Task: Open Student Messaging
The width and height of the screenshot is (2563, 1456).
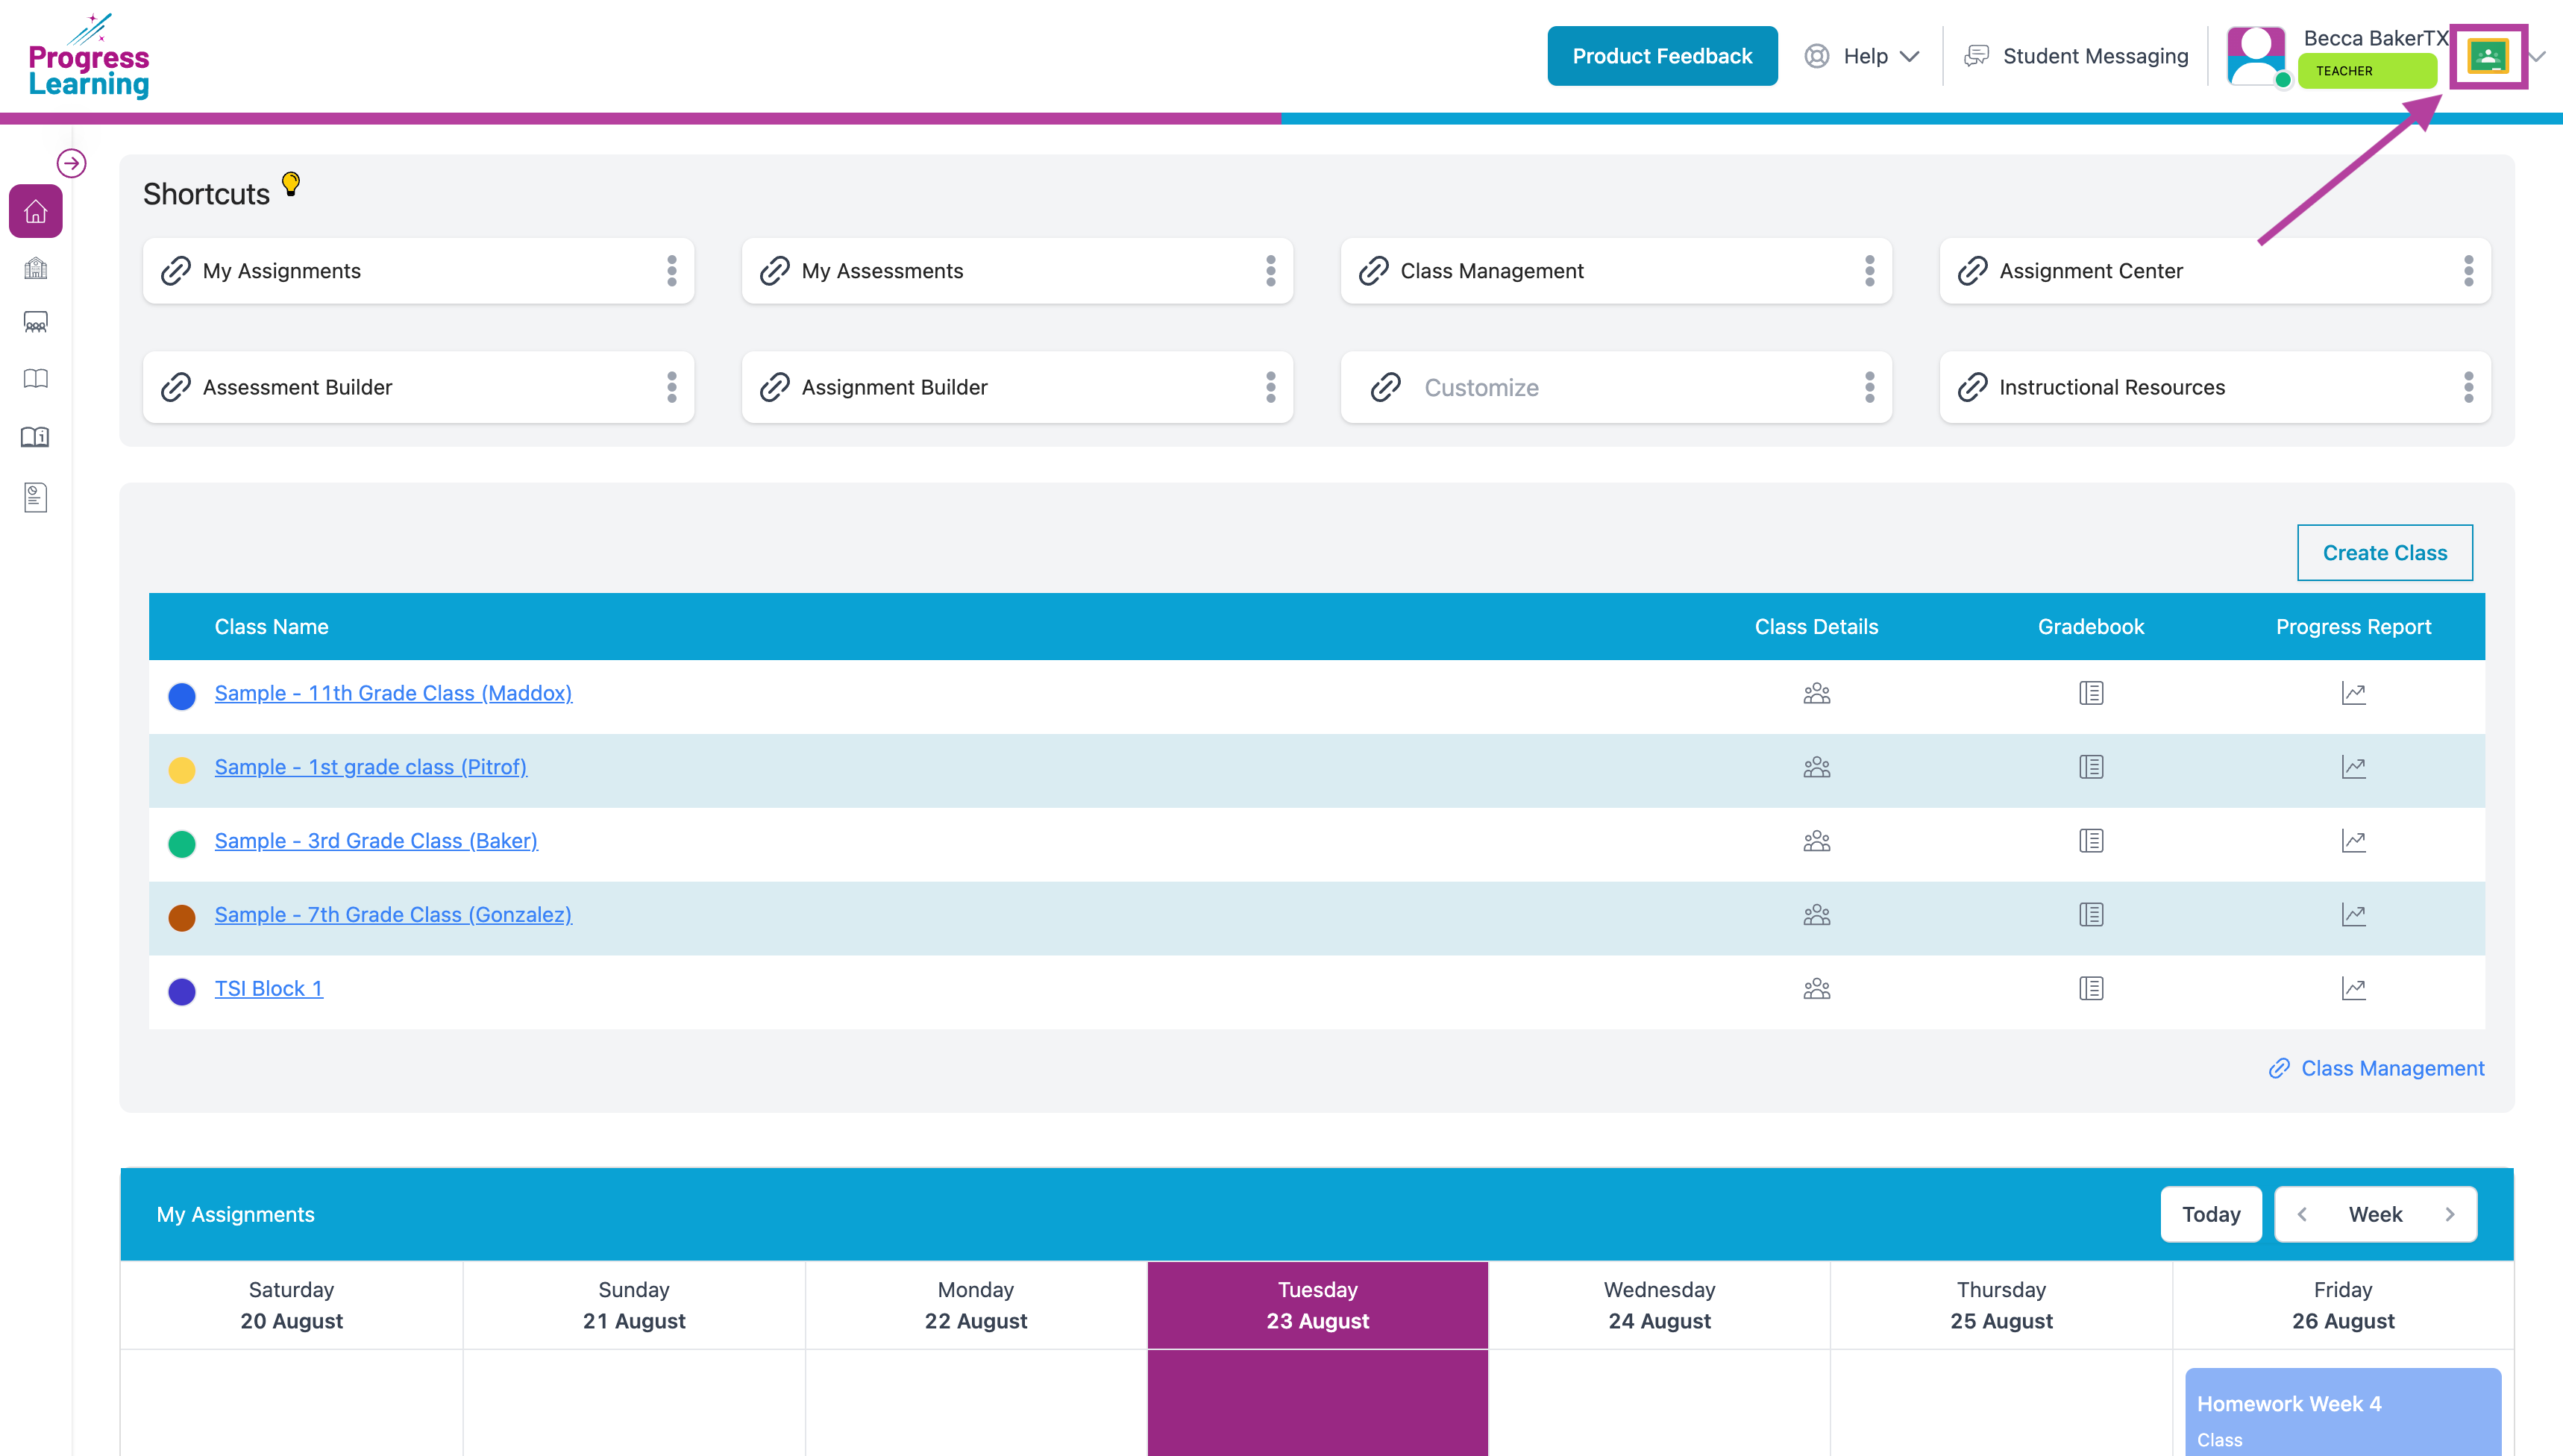Action: click(x=2076, y=56)
